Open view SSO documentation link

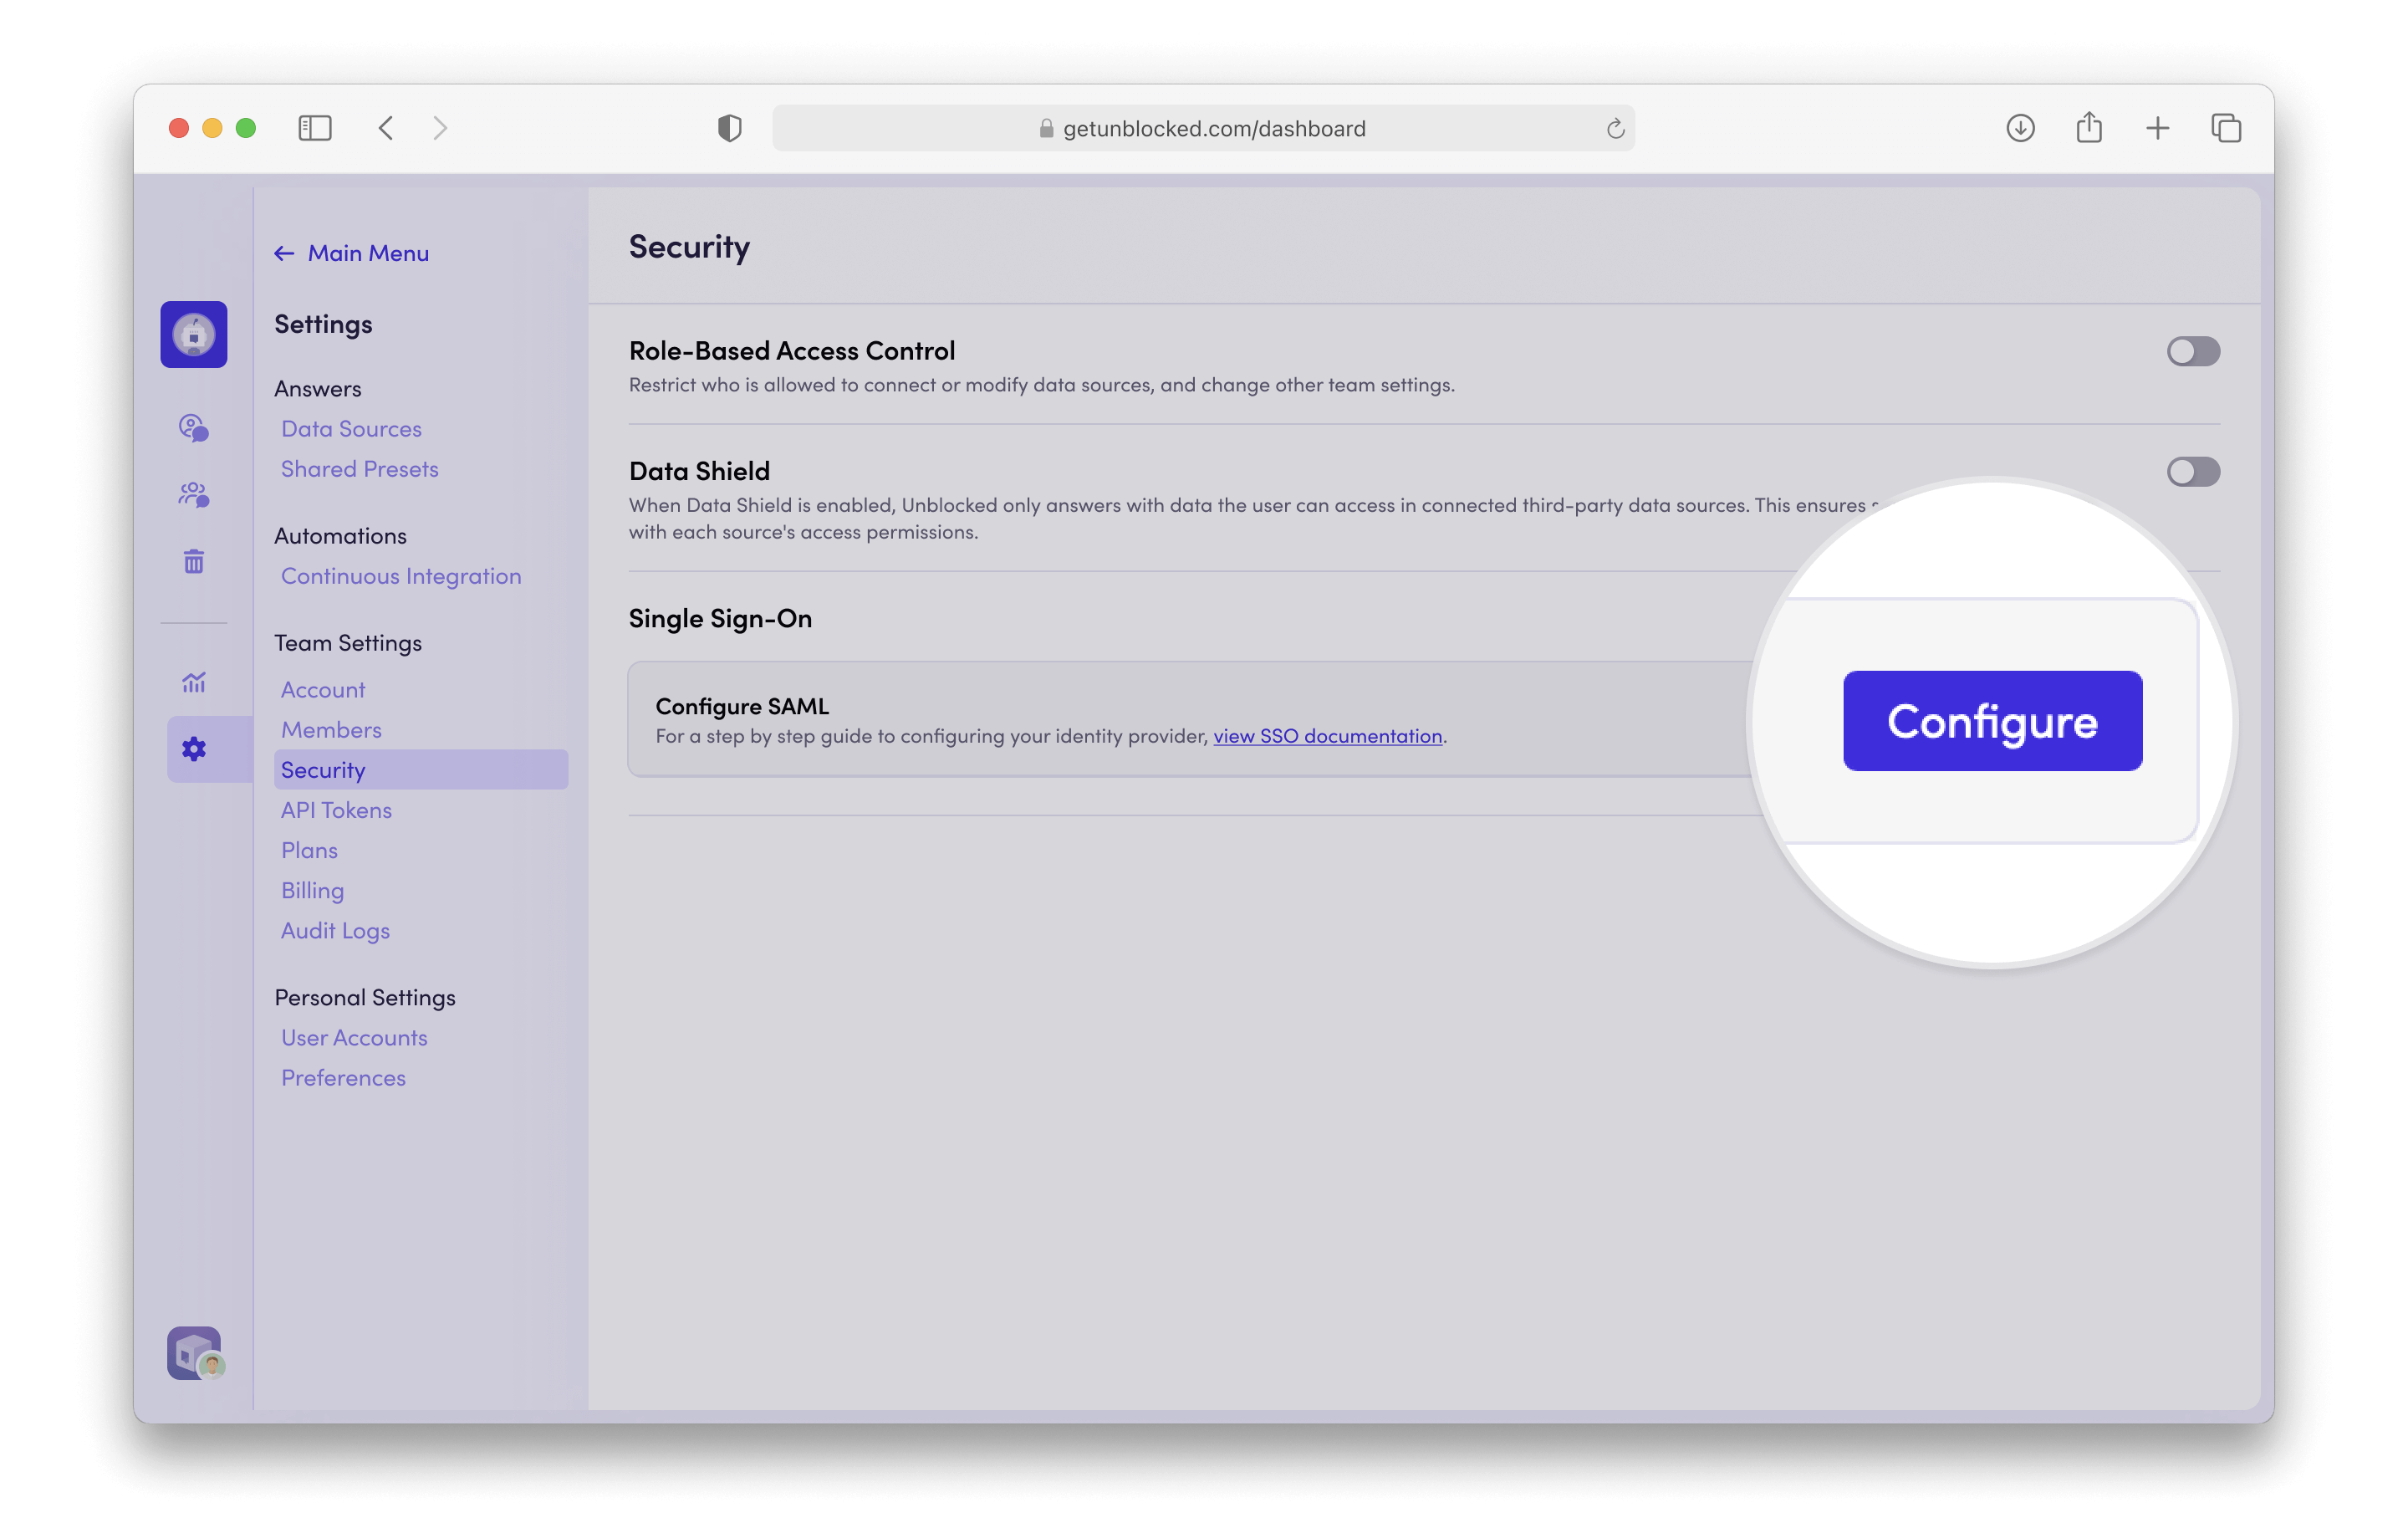(x=1327, y=736)
